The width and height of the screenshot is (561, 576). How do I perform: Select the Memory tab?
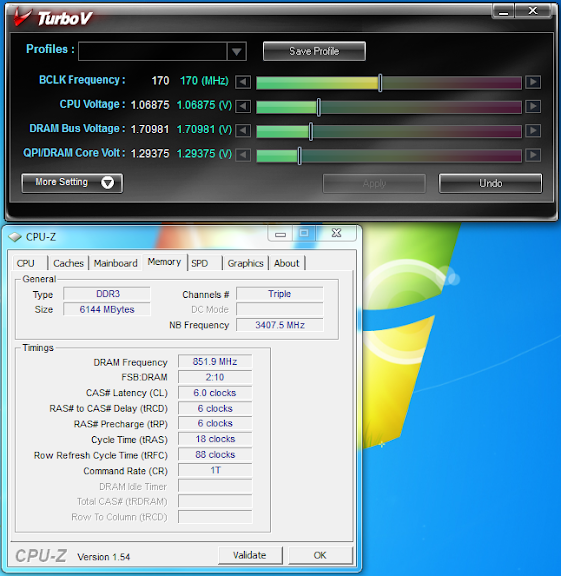pos(164,262)
